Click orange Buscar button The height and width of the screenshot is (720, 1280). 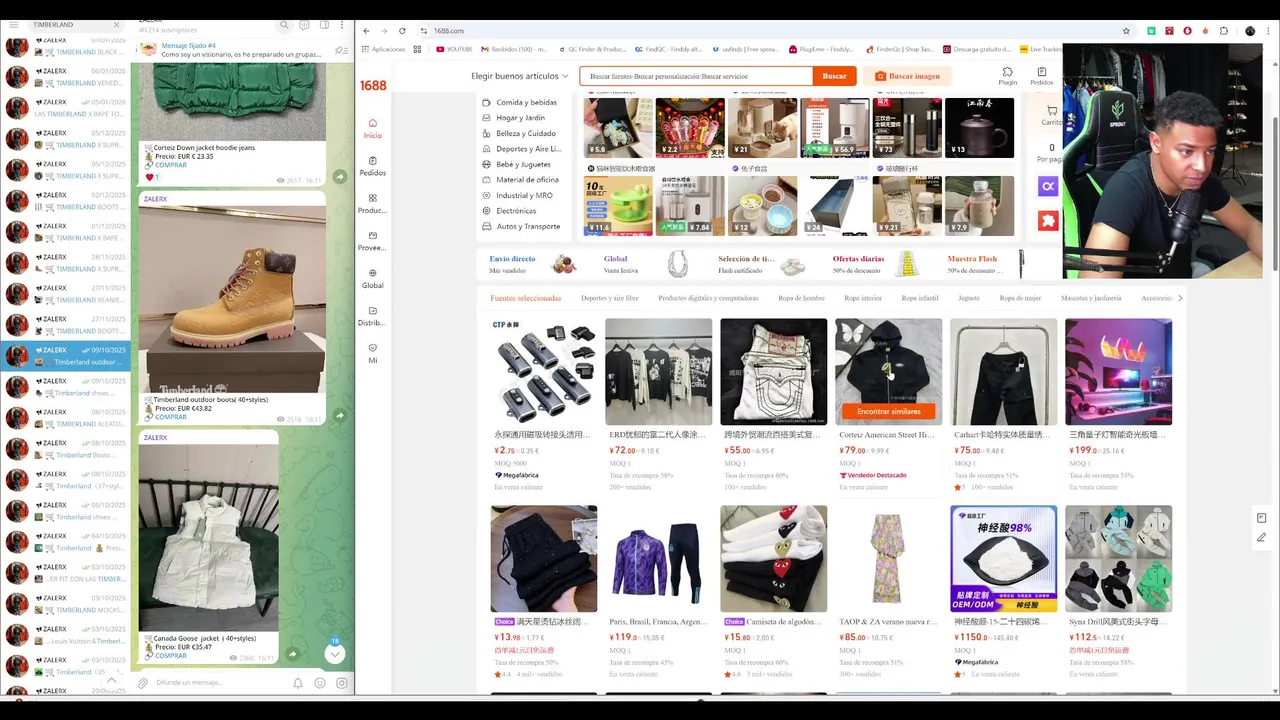click(x=834, y=76)
